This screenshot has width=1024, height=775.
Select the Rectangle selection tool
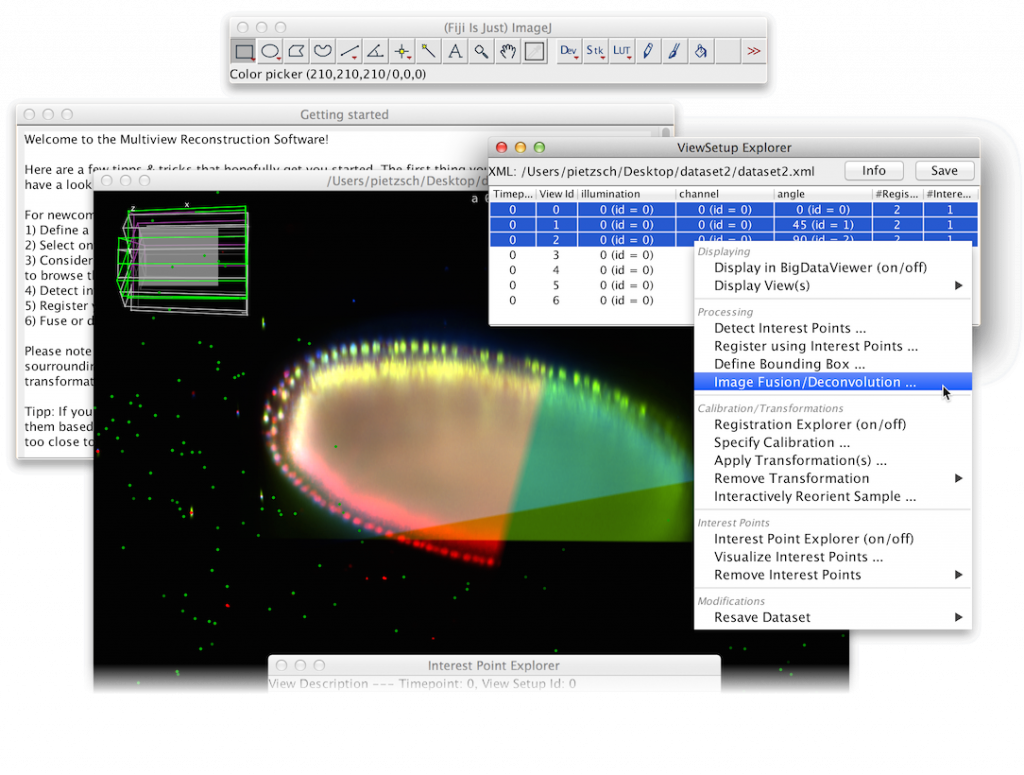tap(244, 51)
